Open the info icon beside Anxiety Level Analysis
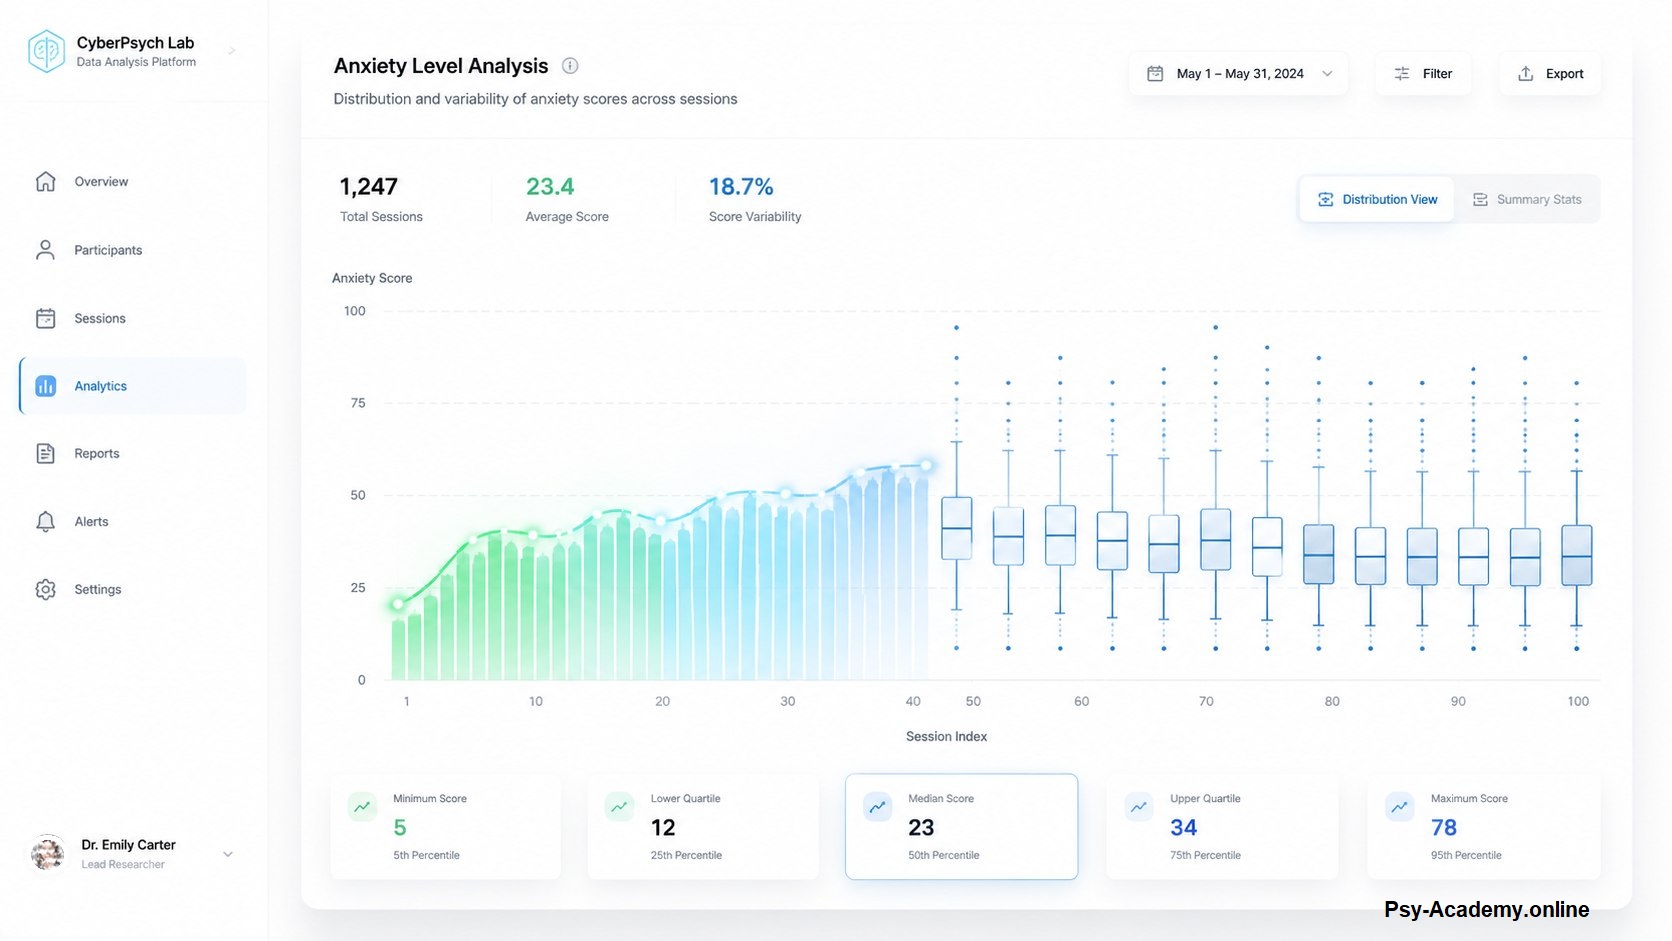Image resolution: width=1672 pixels, height=941 pixels. [x=570, y=66]
